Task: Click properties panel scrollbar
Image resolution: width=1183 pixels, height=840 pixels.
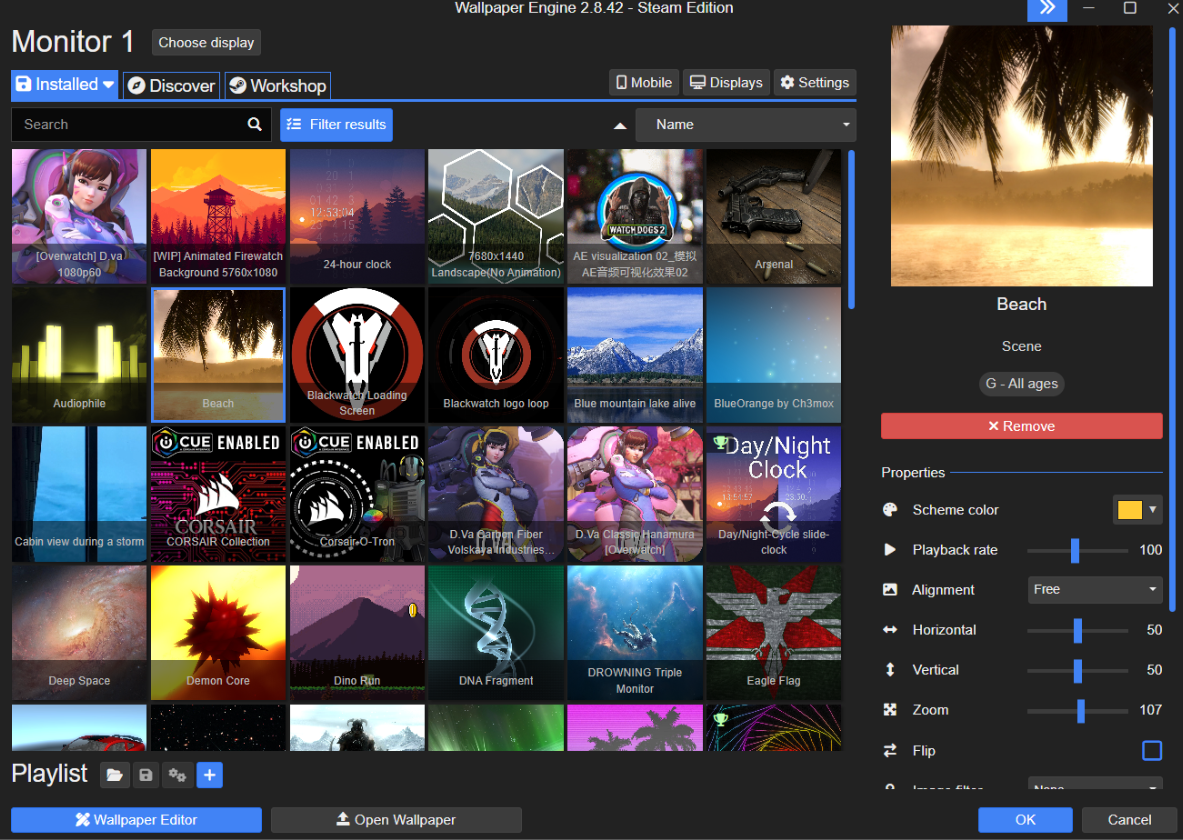Action: 1172,321
